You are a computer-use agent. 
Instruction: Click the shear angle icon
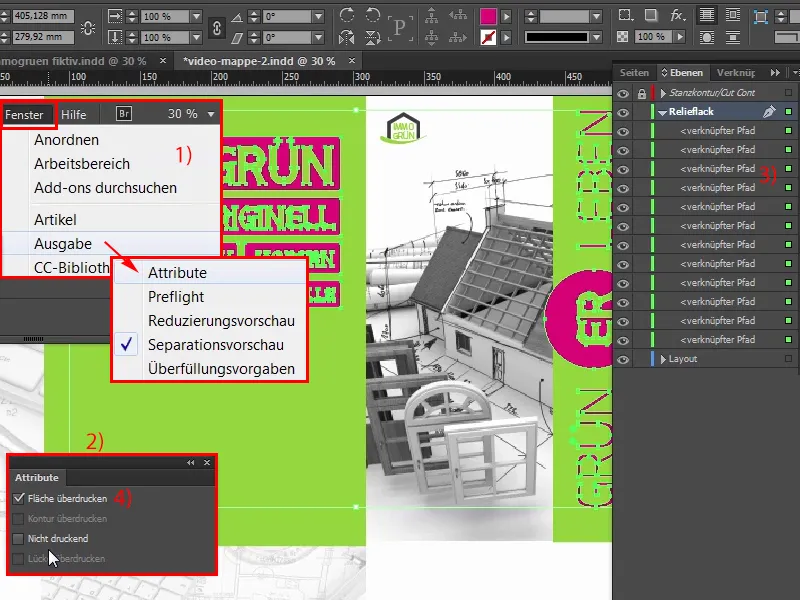pyautogui.click(x=237, y=38)
